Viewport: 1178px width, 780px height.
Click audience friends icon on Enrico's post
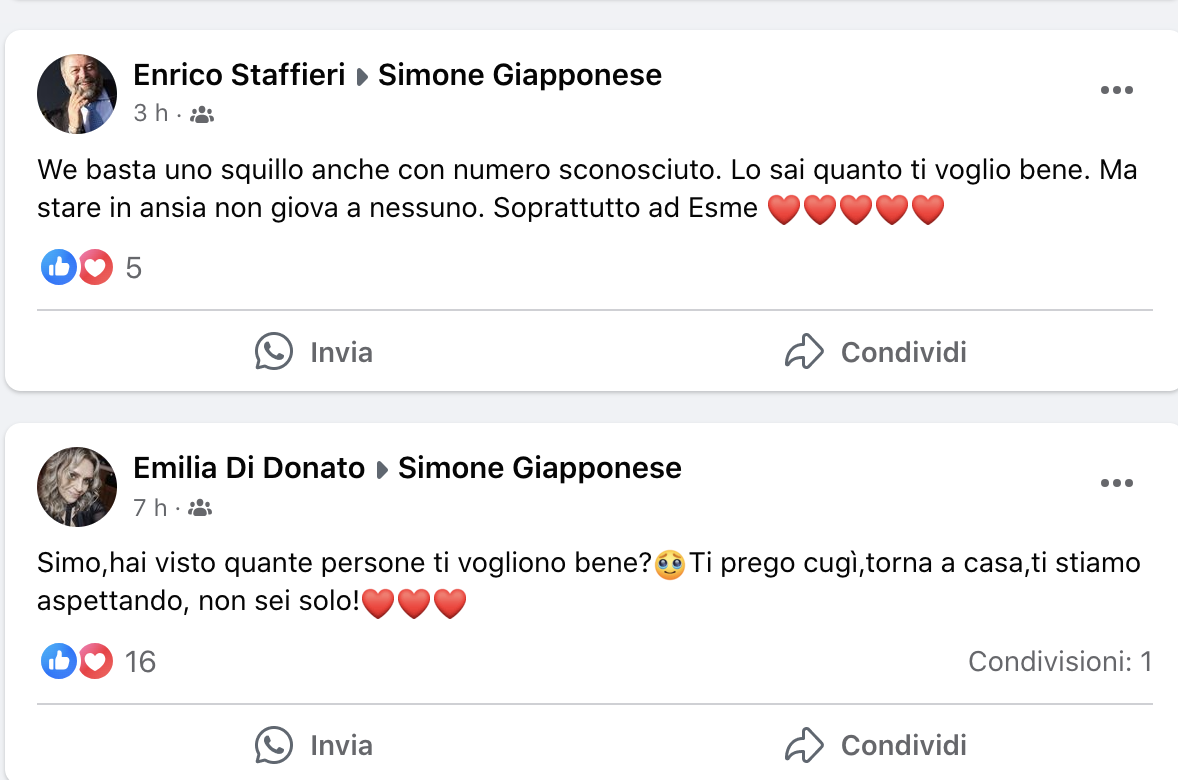[201, 115]
